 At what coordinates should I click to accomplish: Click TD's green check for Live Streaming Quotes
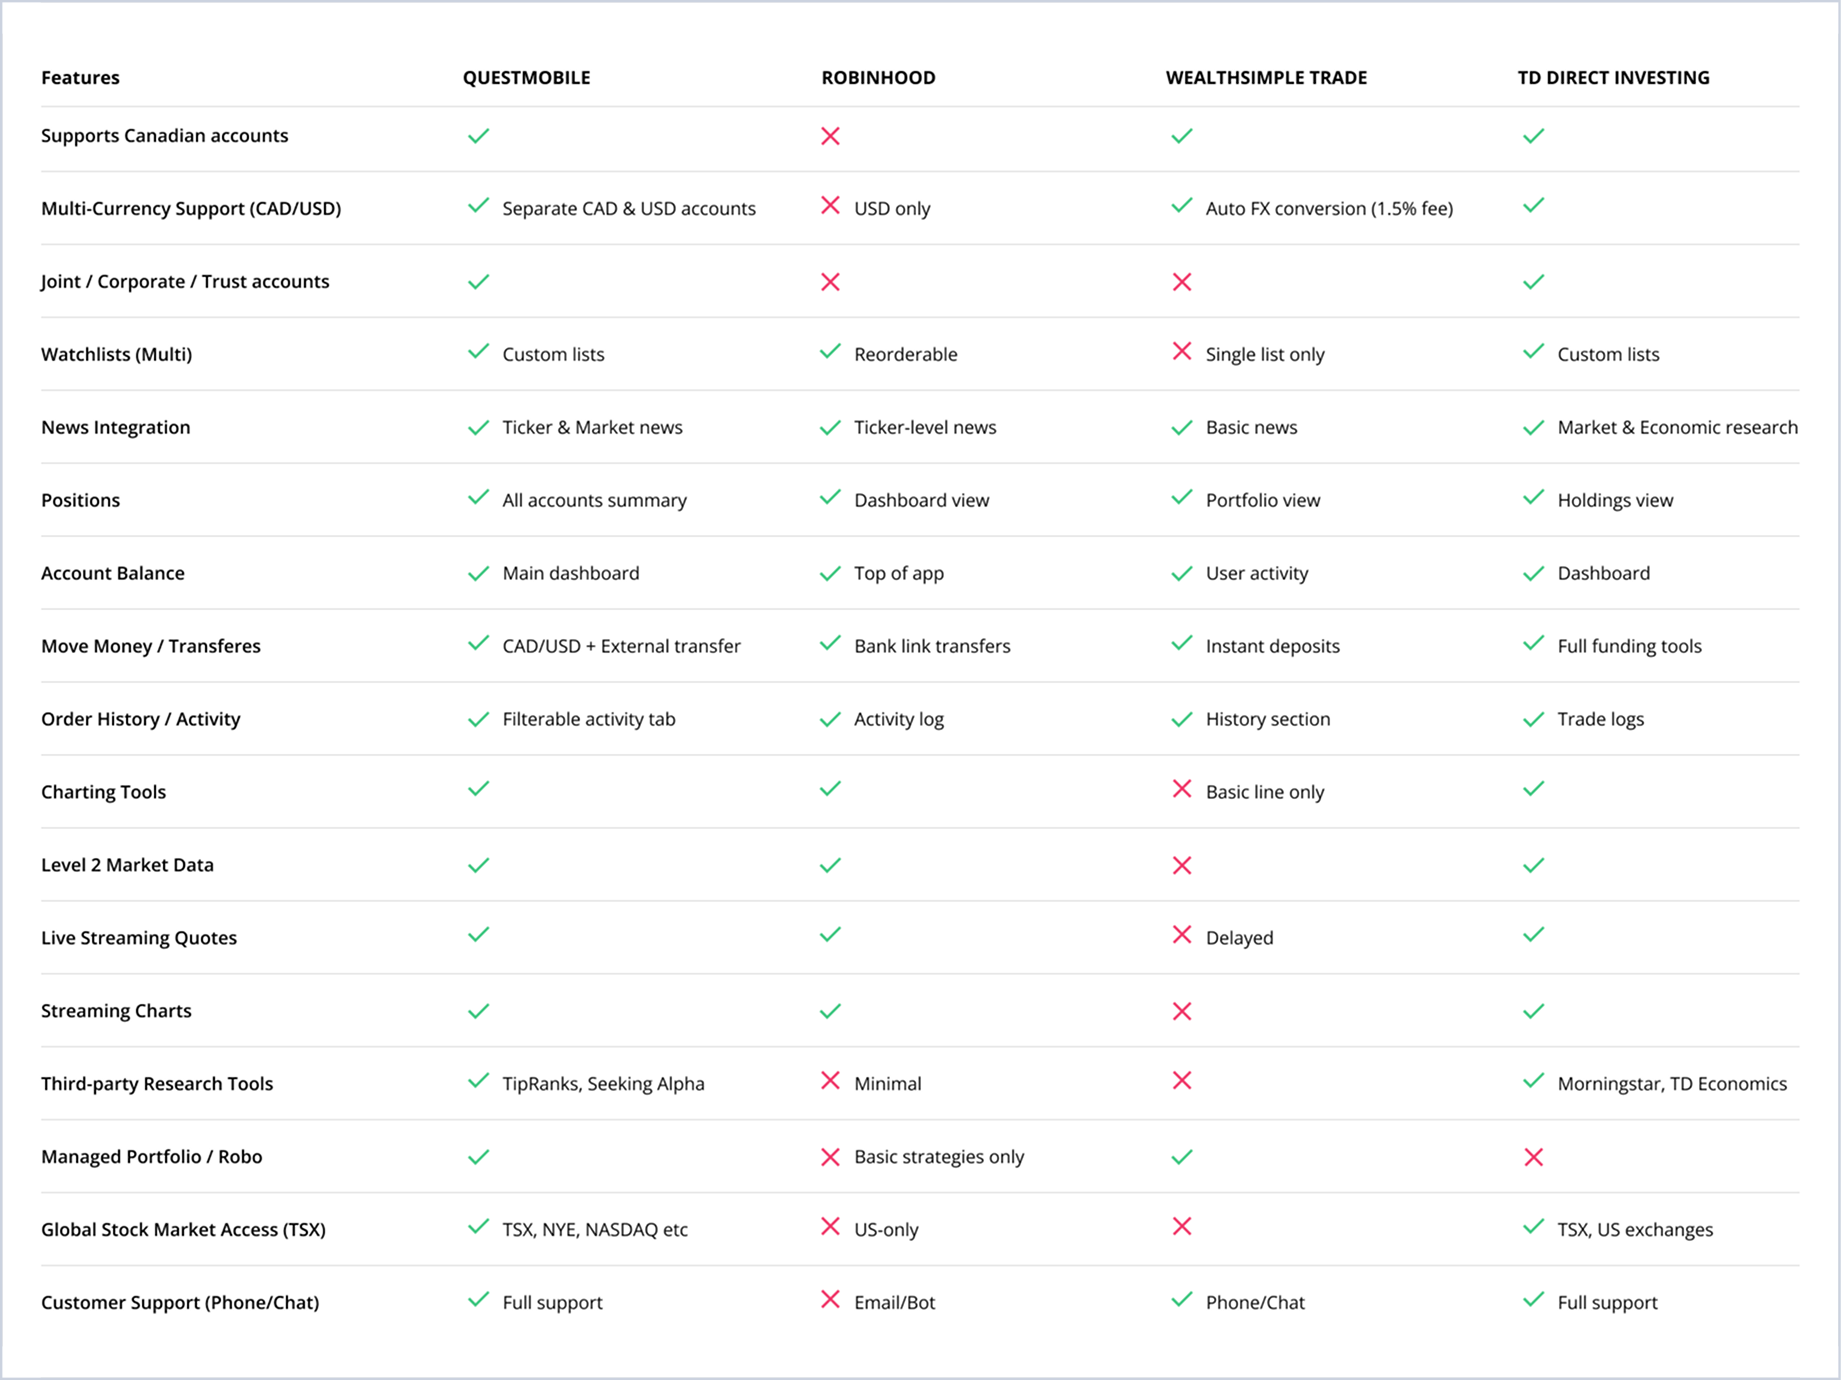[1533, 935]
